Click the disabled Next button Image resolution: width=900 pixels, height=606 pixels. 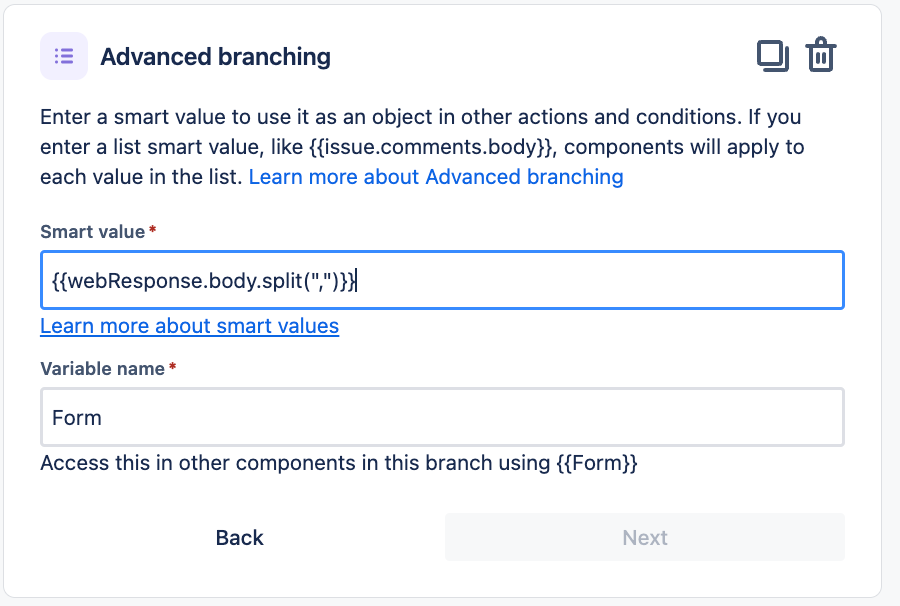pyautogui.click(x=645, y=537)
